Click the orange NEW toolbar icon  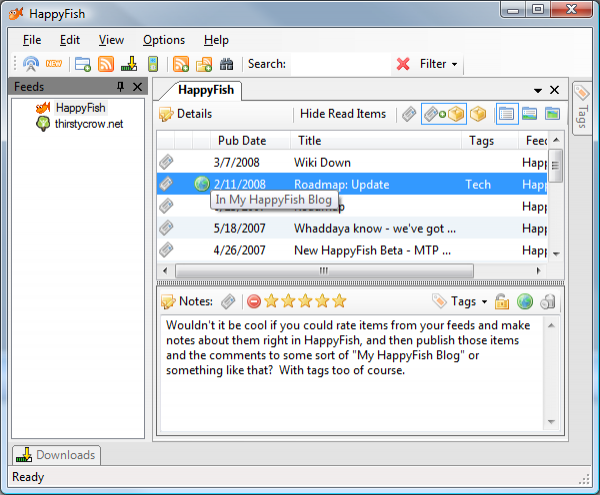point(54,64)
